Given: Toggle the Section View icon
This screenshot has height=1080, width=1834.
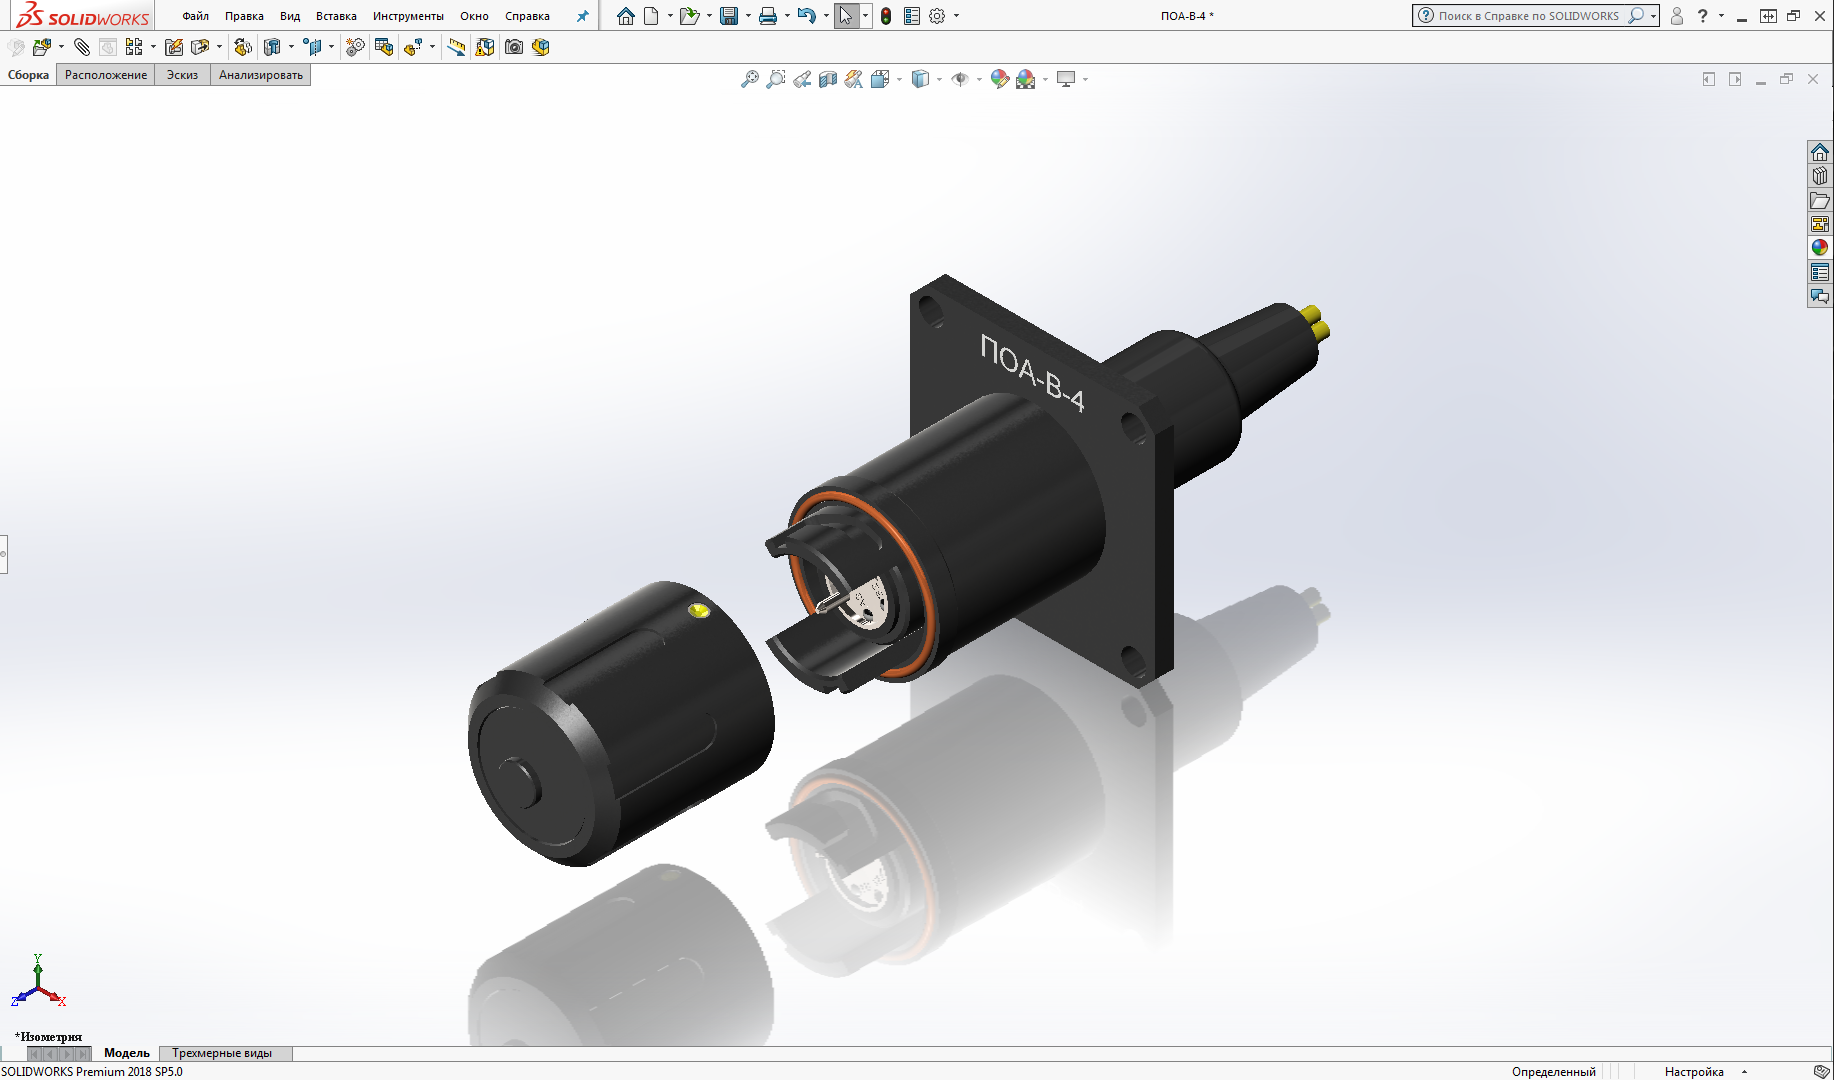Looking at the screenshot, I should (x=828, y=79).
